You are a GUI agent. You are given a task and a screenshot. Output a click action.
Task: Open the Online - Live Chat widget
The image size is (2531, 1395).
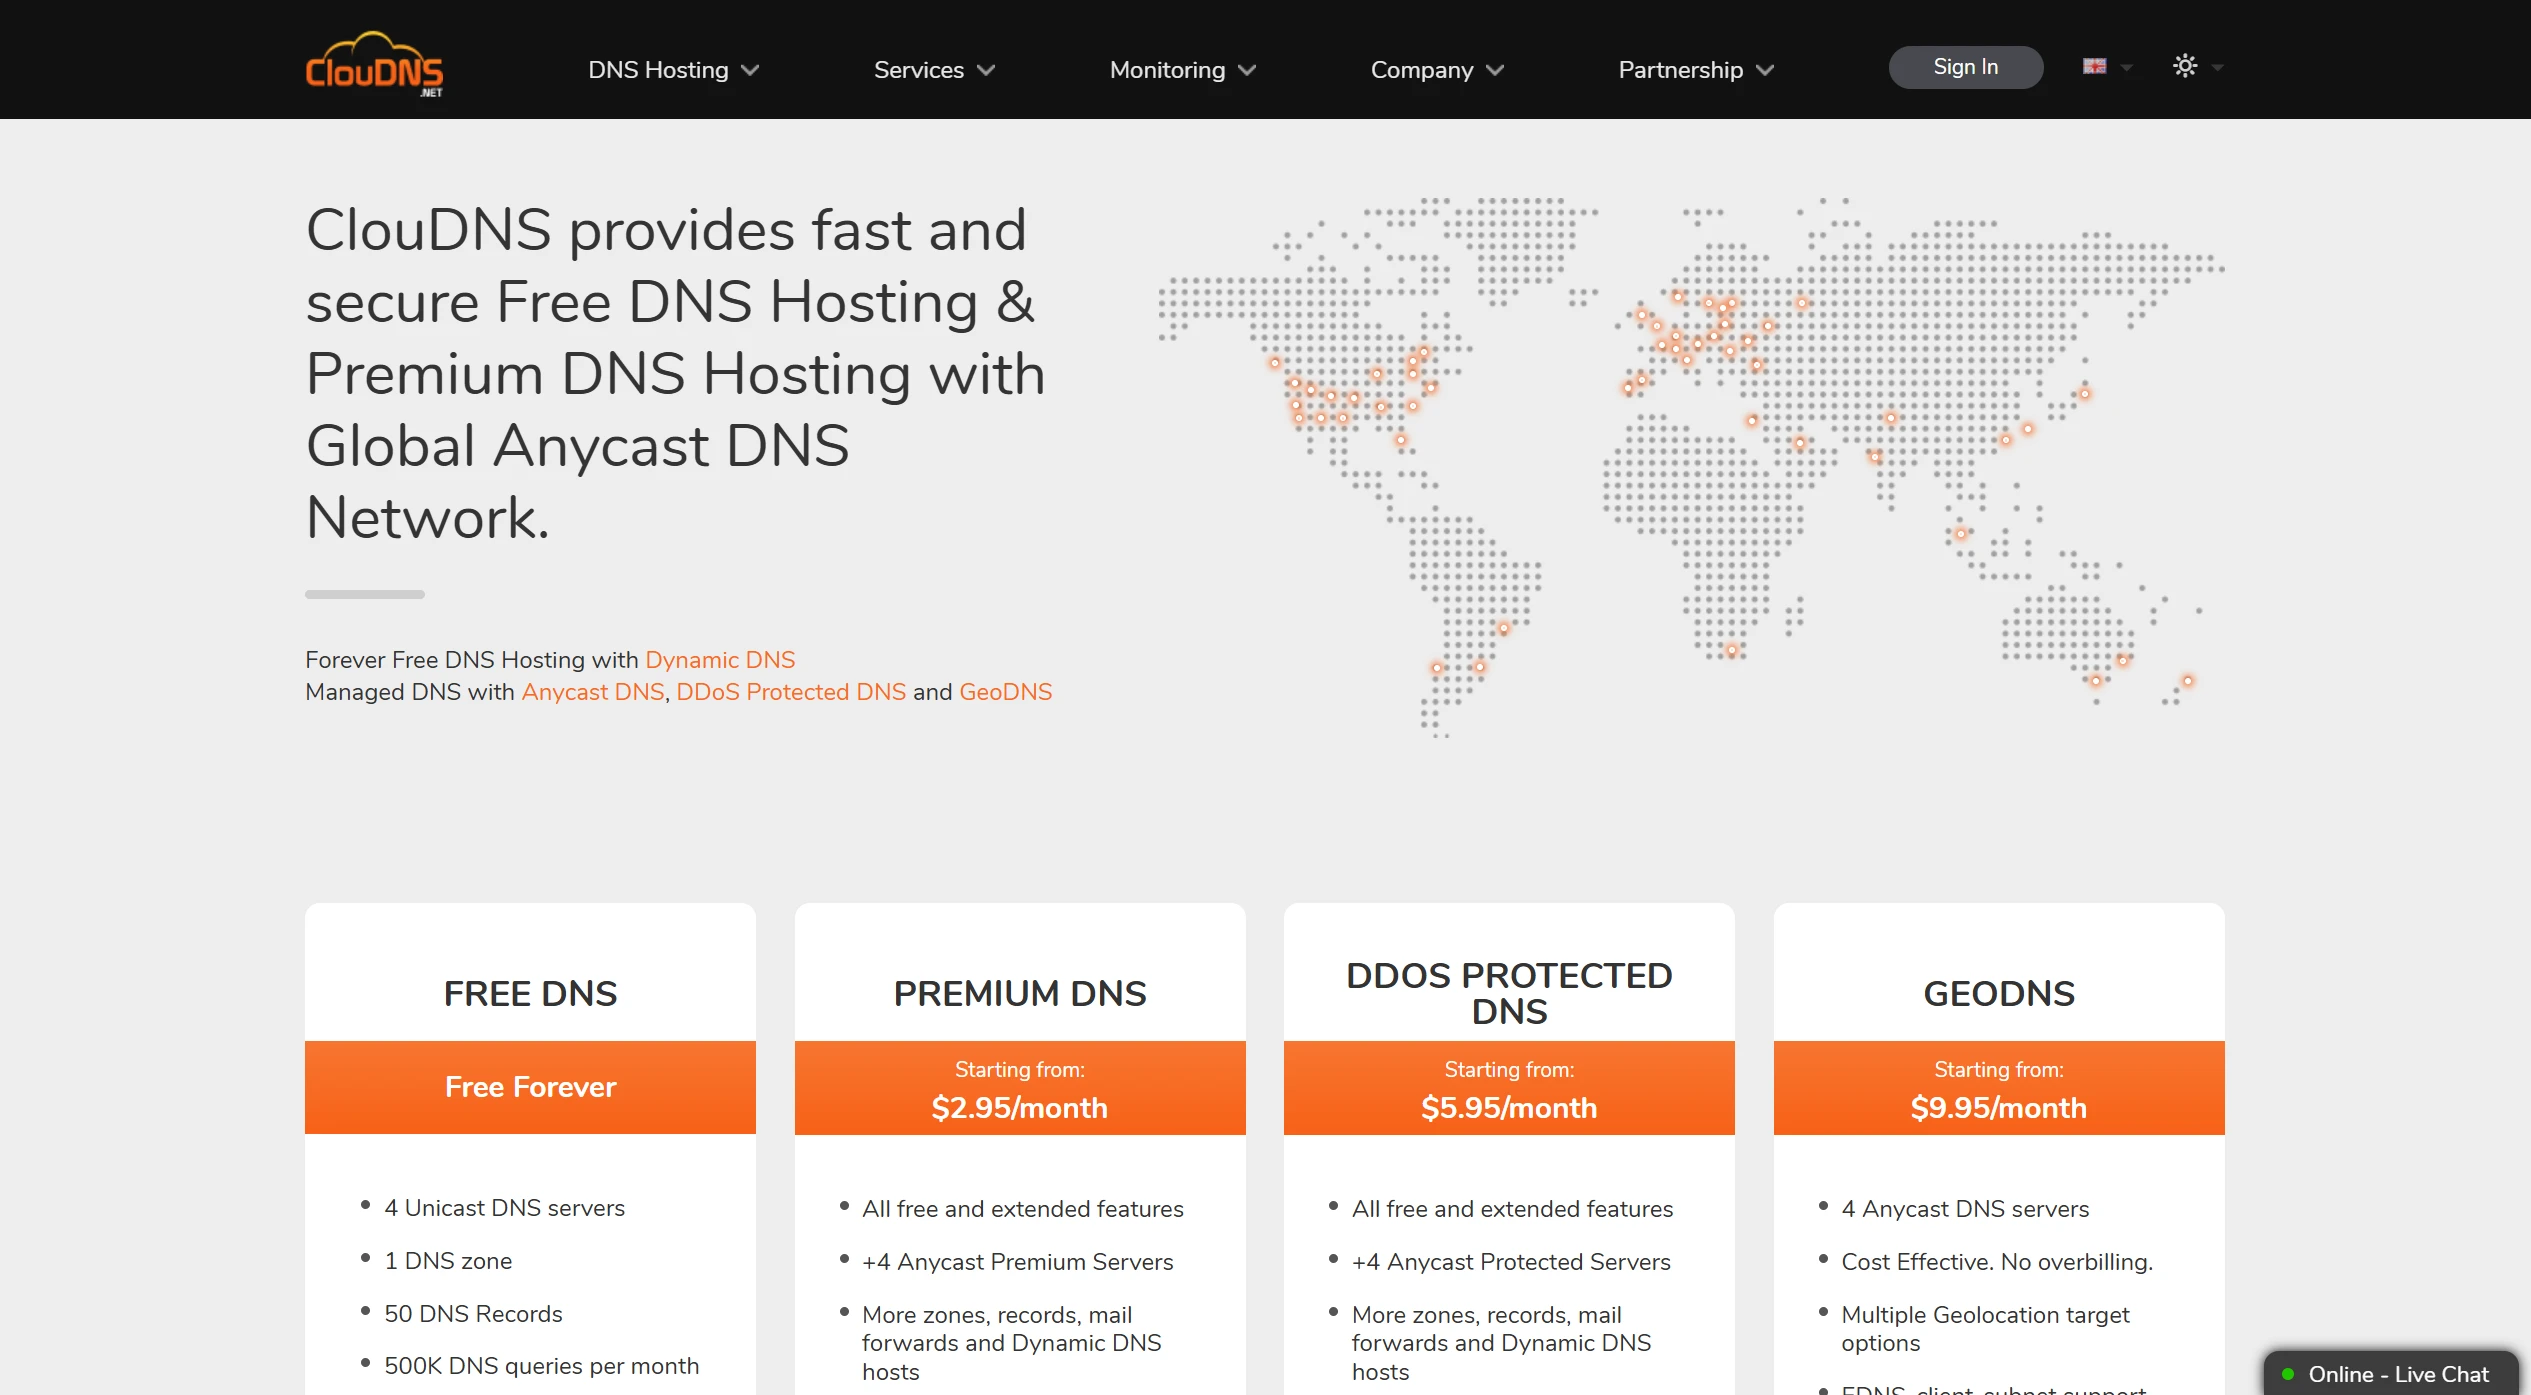coord(2391,1374)
